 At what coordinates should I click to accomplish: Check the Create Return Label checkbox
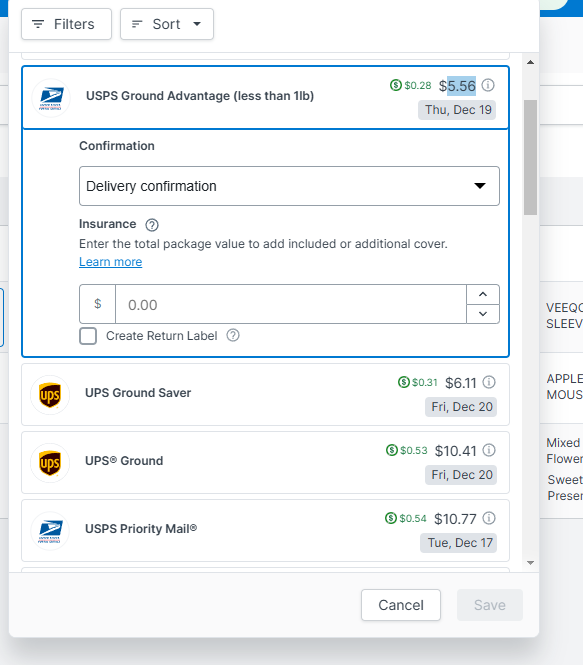coord(88,336)
